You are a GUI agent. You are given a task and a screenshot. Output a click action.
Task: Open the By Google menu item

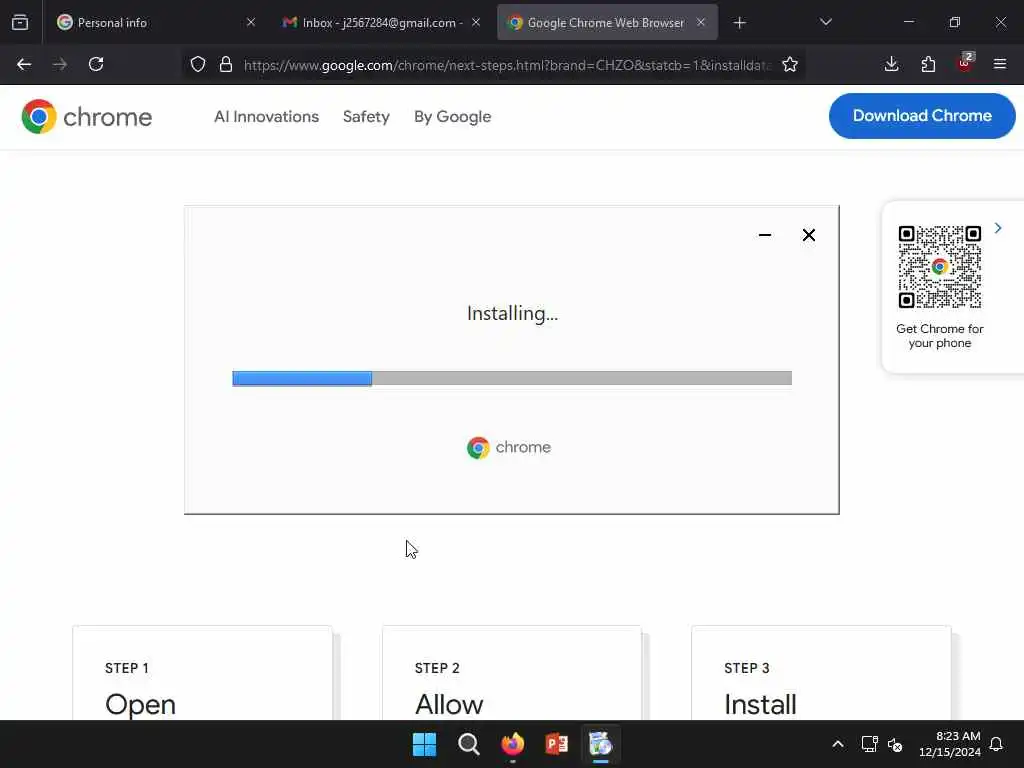[452, 116]
